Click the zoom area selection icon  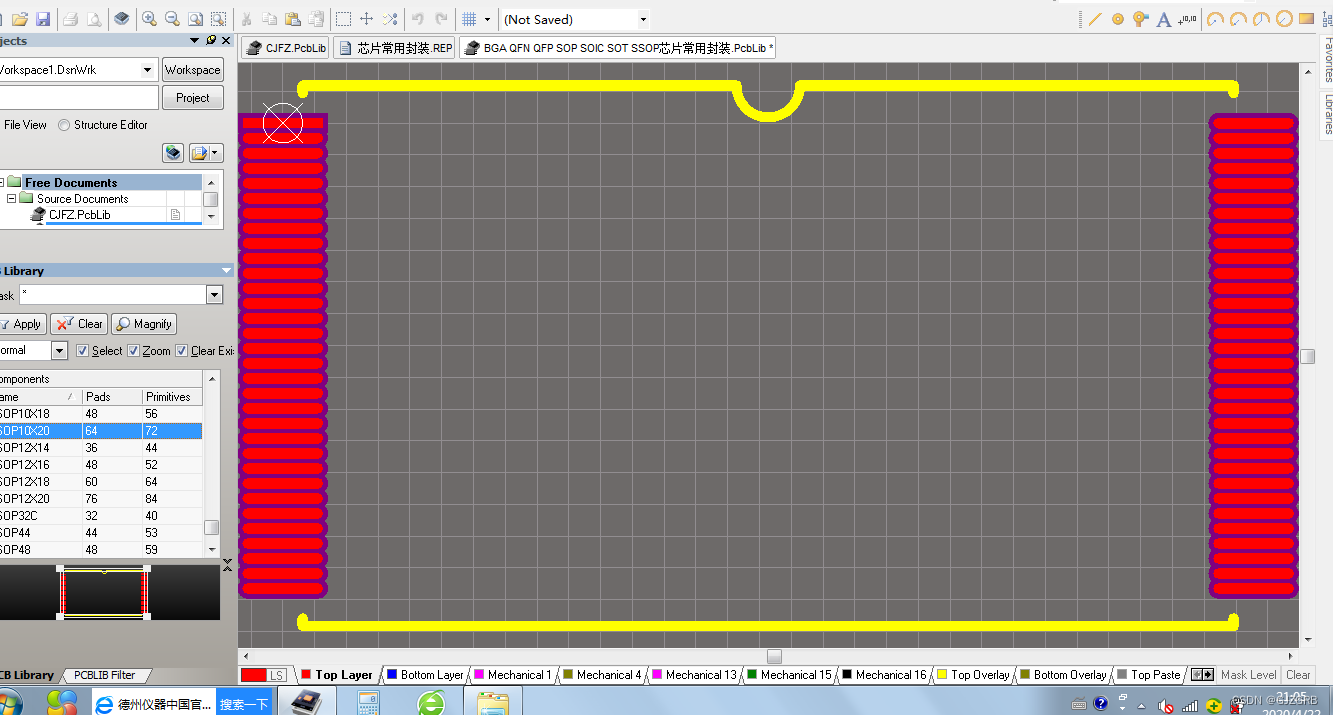(218, 19)
